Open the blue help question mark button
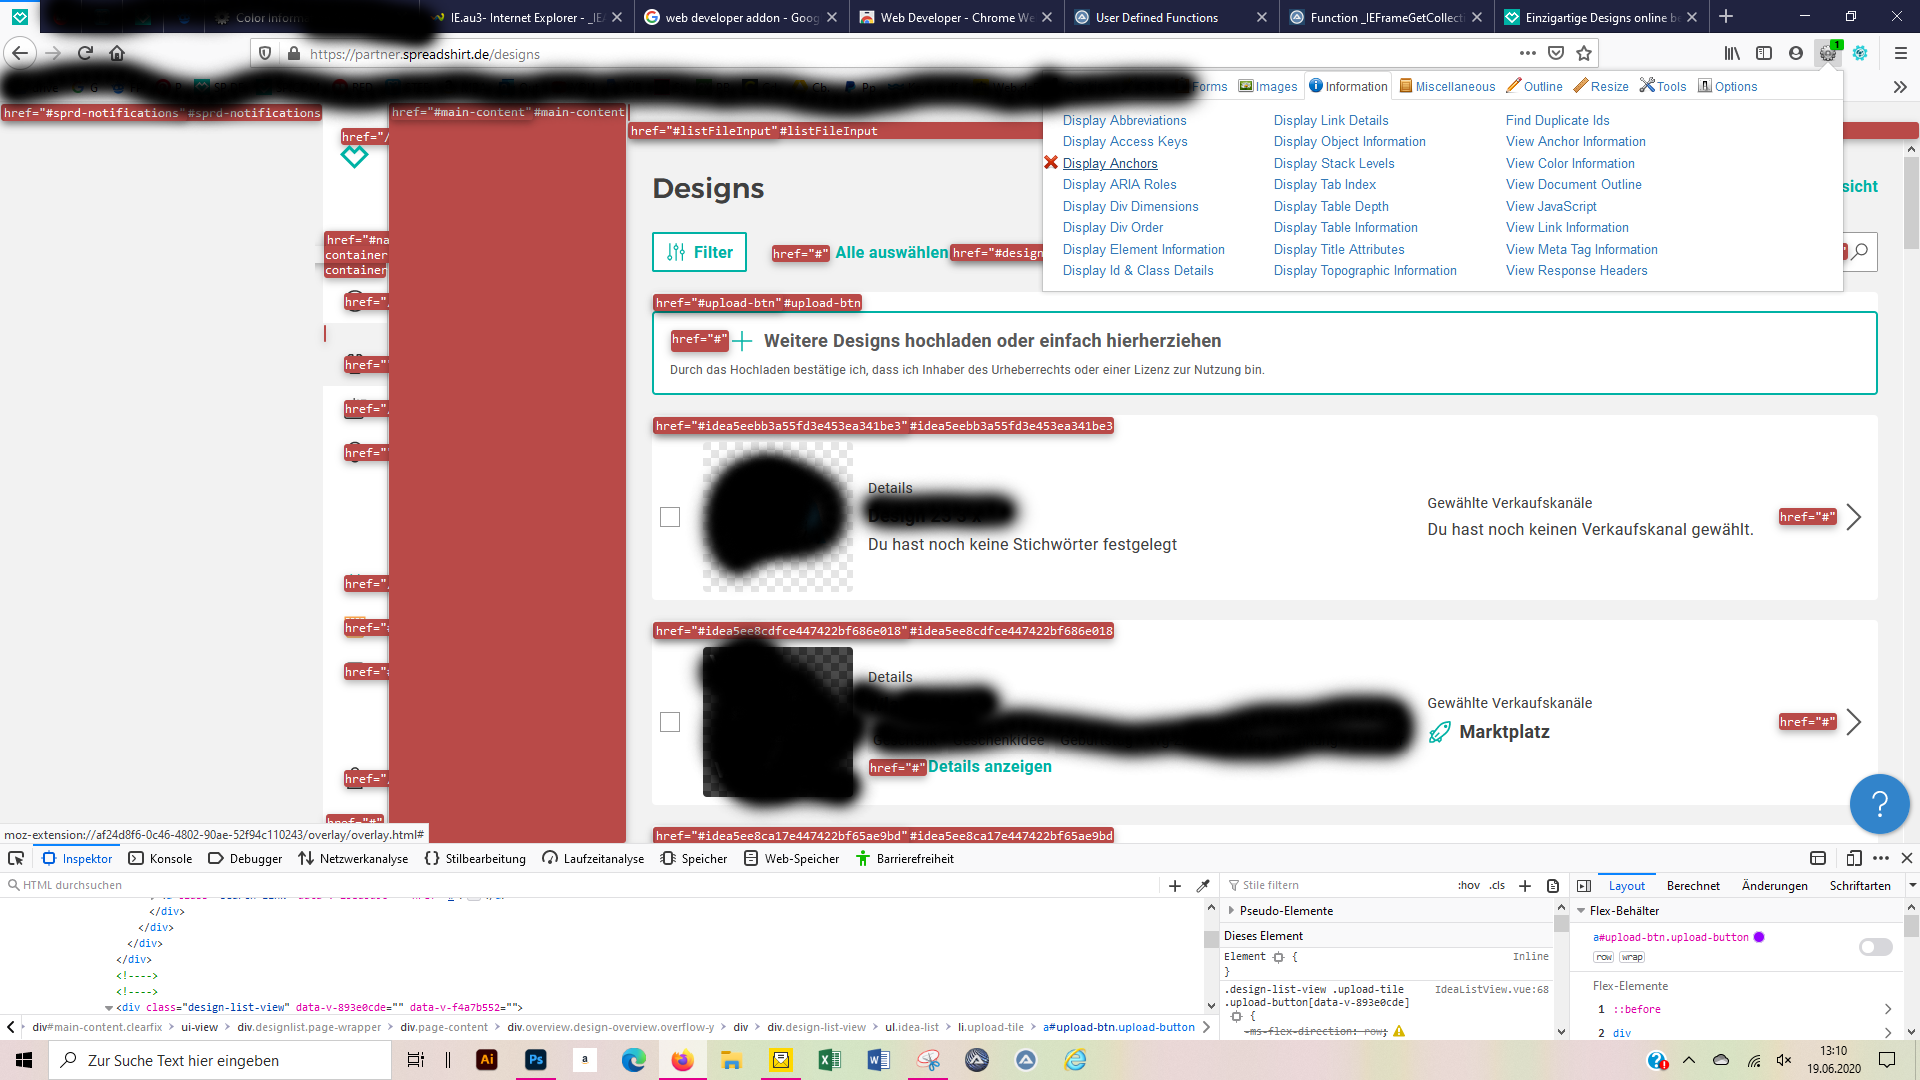This screenshot has width=1920, height=1080. pyautogui.click(x=1879, y=803)
